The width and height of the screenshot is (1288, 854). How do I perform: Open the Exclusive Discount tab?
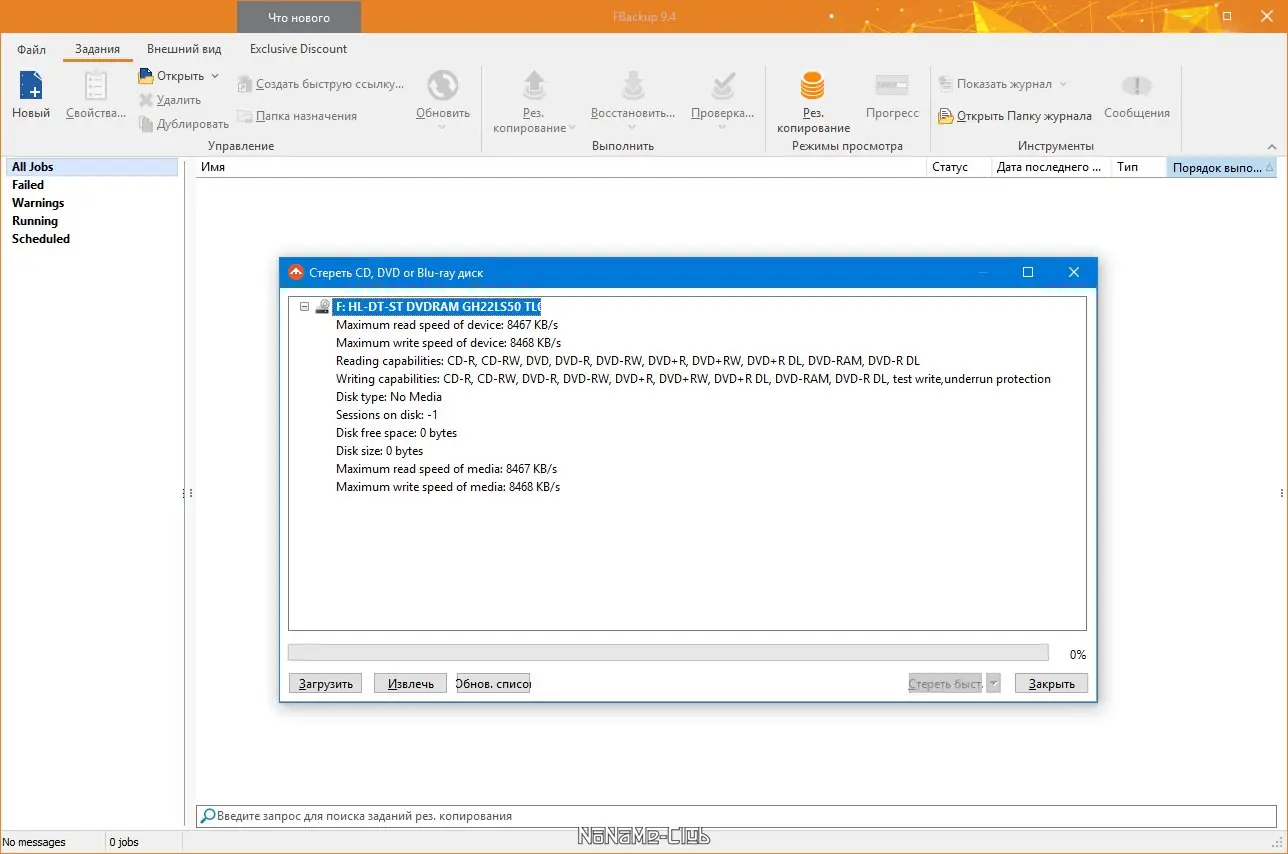tap(298, 48)
